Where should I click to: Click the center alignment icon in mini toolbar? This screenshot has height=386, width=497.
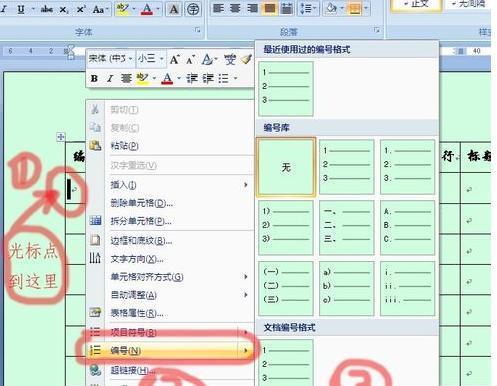126,79
